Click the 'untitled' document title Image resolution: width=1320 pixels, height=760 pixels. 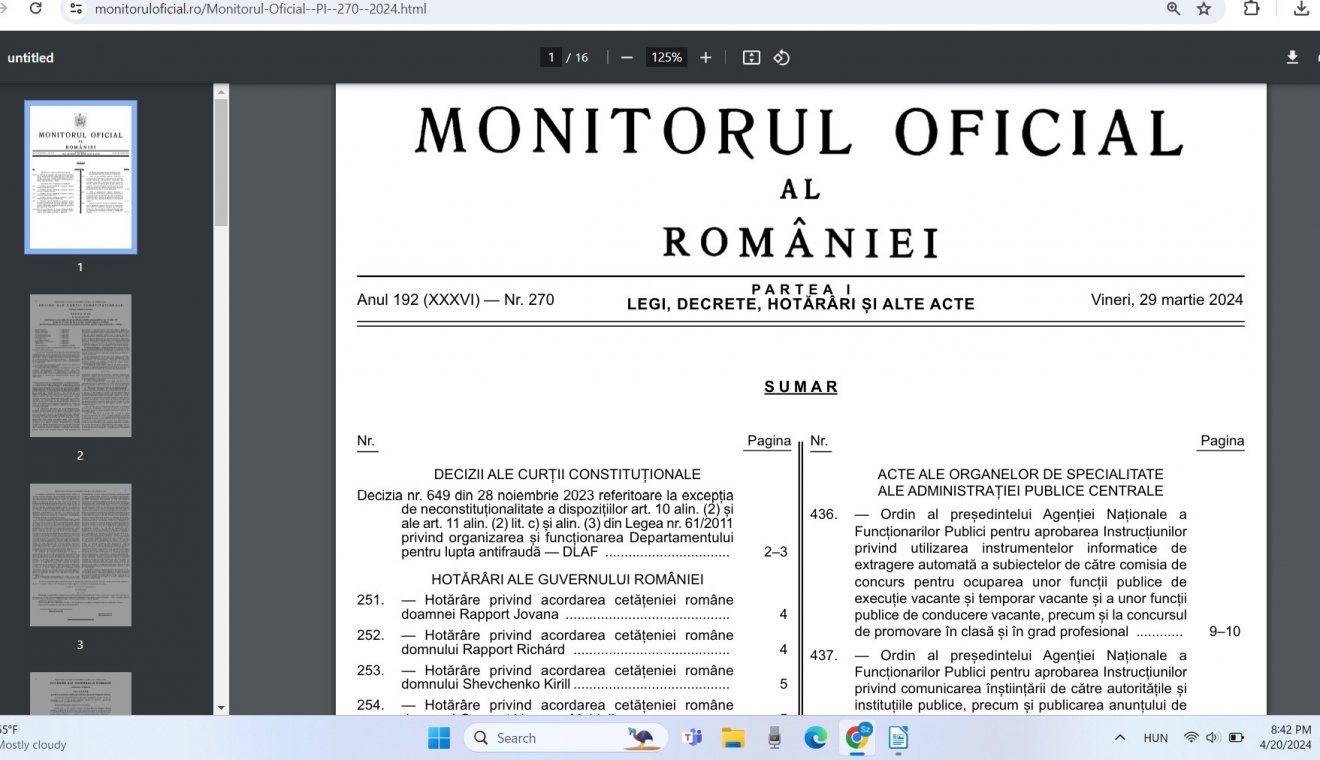click(x=31, y=58)
